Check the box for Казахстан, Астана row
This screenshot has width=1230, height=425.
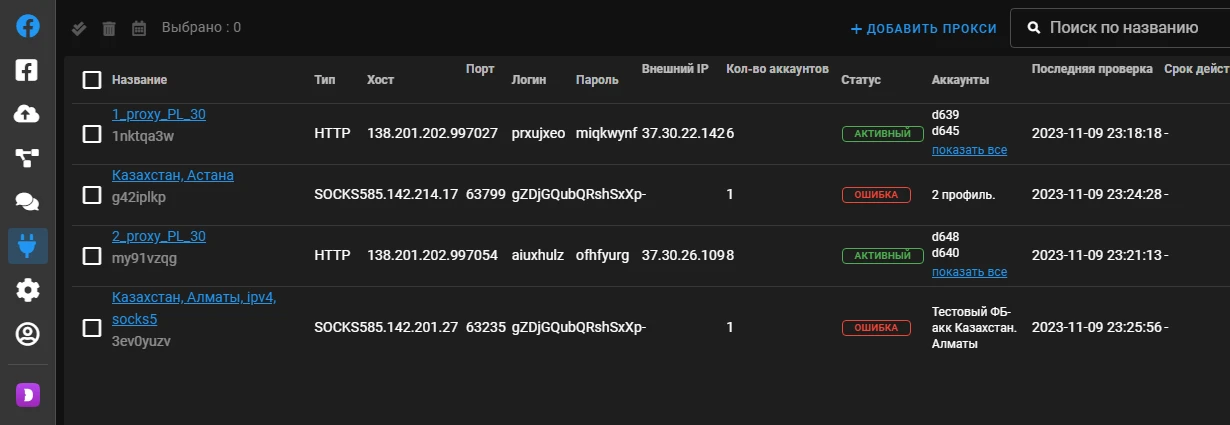click(92, 194)
